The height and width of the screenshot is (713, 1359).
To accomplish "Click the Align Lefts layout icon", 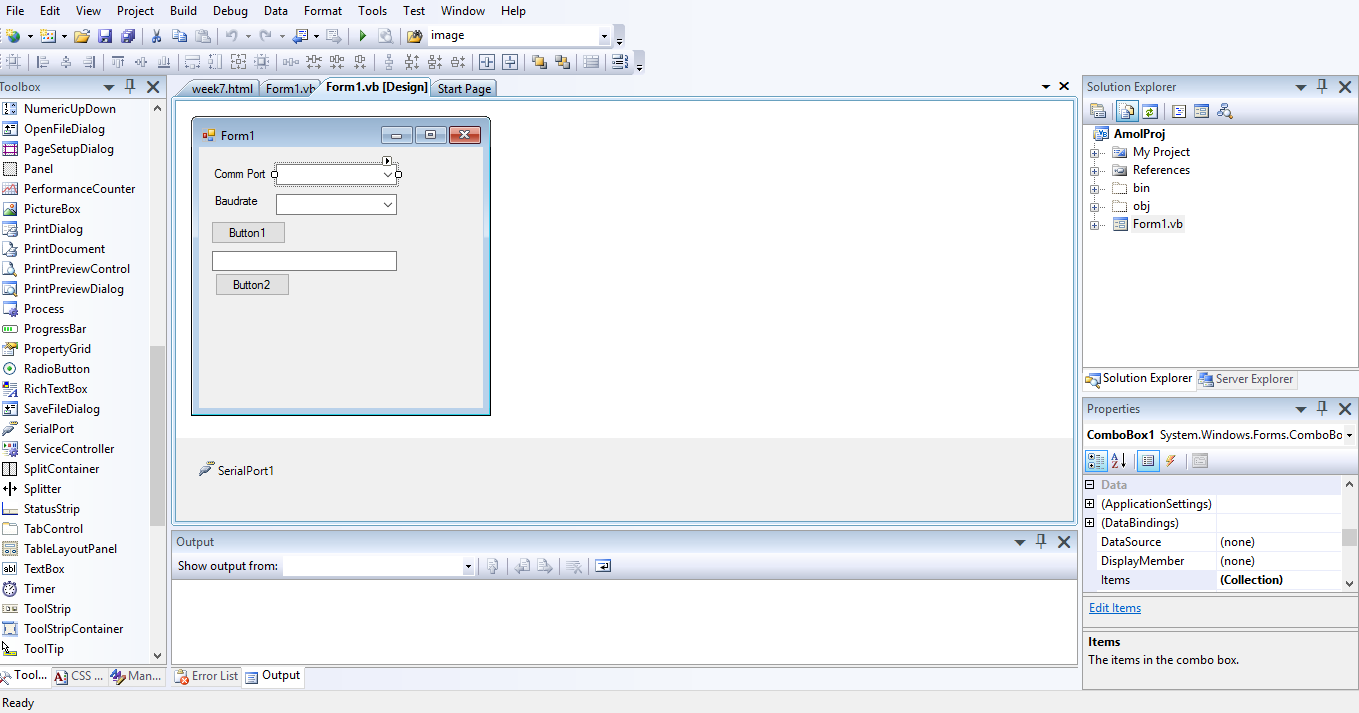I will pyautogui.click(x=43, y=62).
